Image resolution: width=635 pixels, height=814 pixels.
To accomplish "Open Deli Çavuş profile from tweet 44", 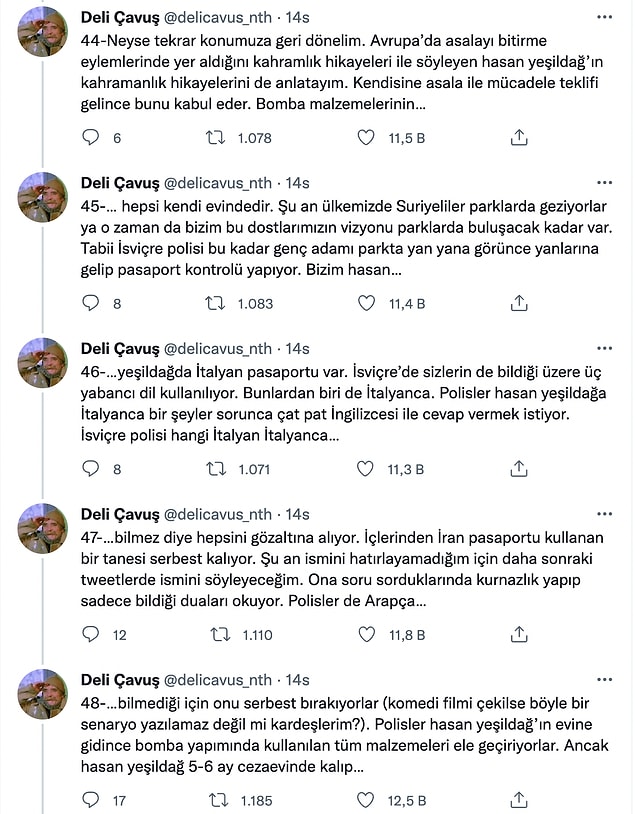I will 117,17.
